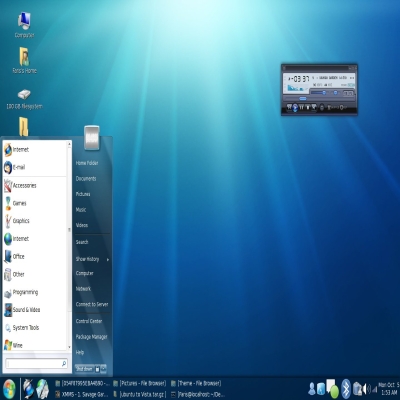
Task: Expand the Show History submenu
Action: click(x=92, y=259)
